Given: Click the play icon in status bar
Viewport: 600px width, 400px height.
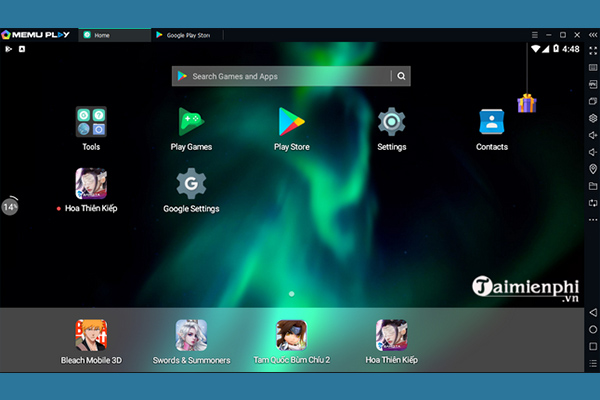Looking at the screenshot, I should coord(8,49).
